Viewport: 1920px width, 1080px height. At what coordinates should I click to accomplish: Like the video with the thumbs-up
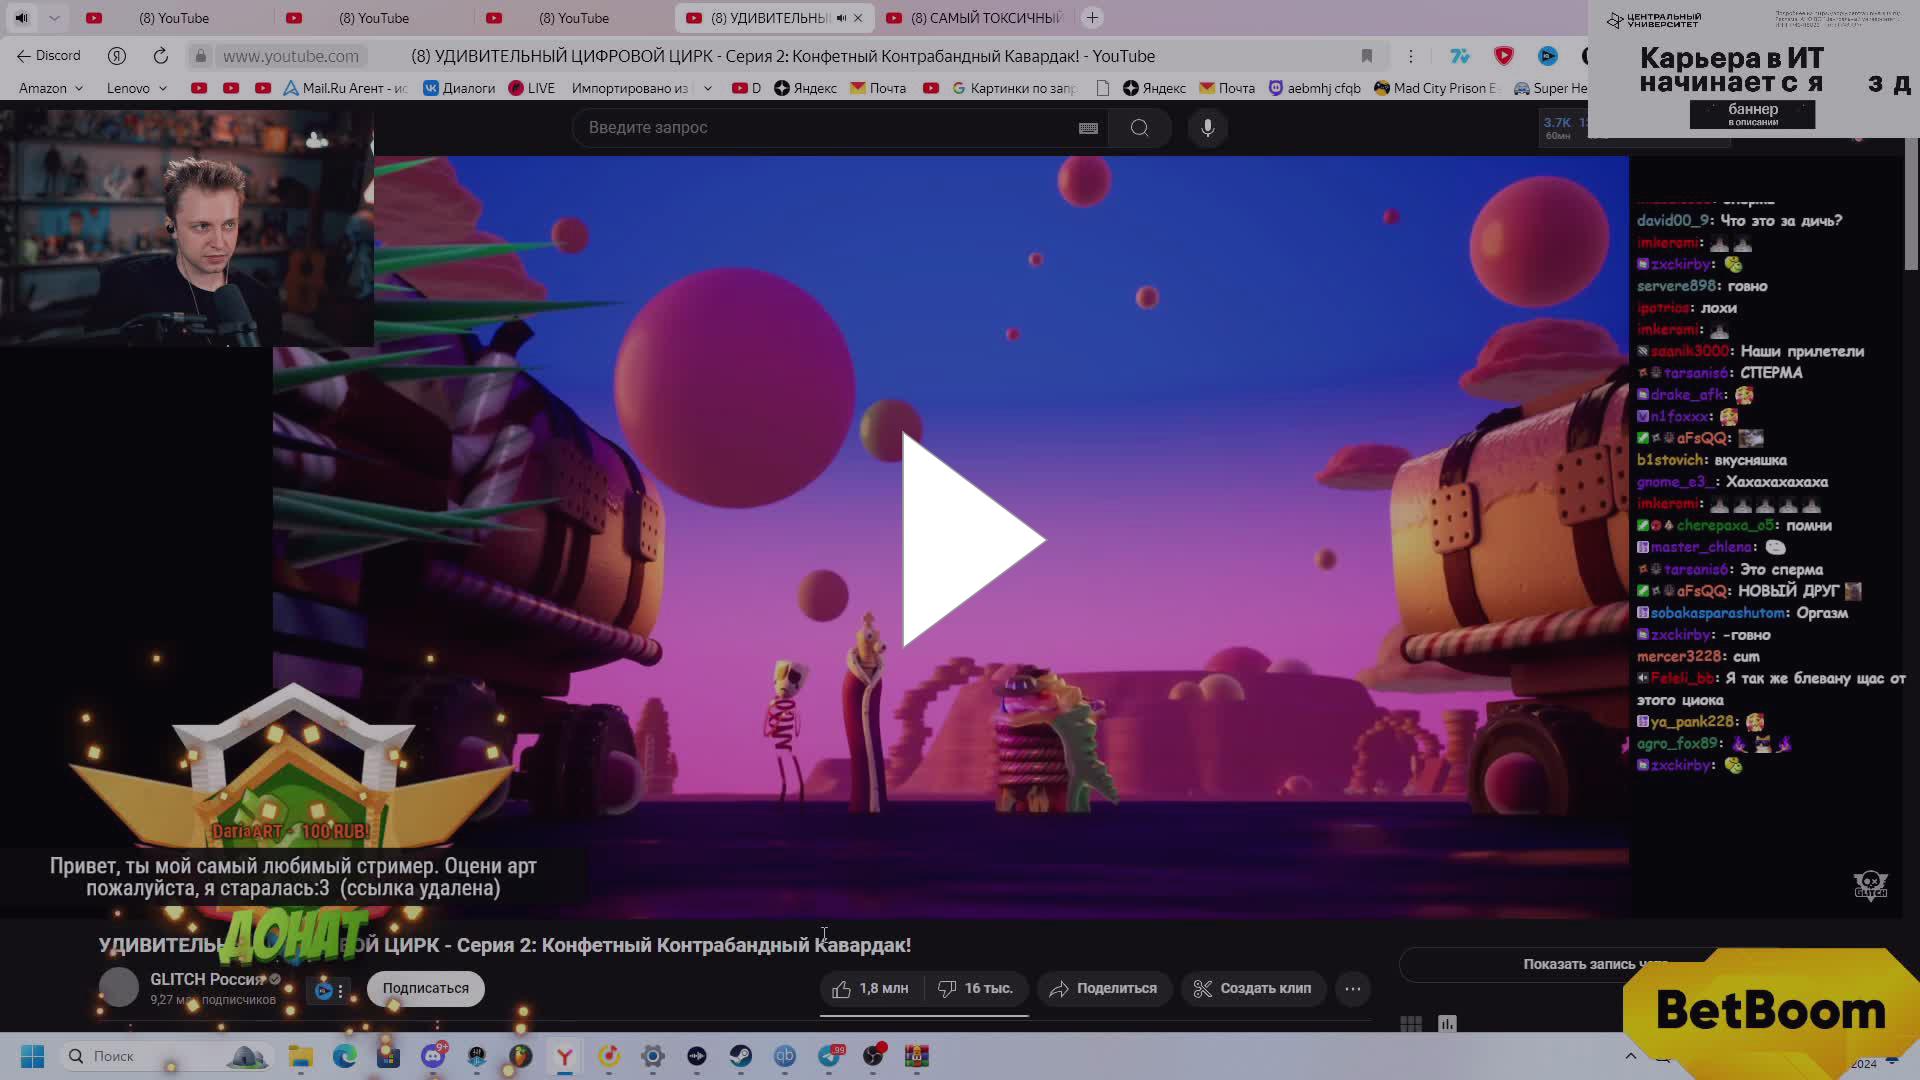(x=840, y=988)
